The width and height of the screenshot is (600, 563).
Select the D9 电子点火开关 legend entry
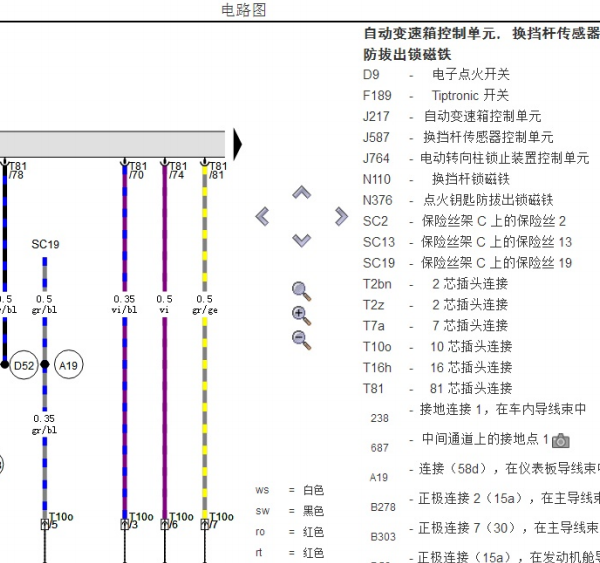tap(436, 74)
